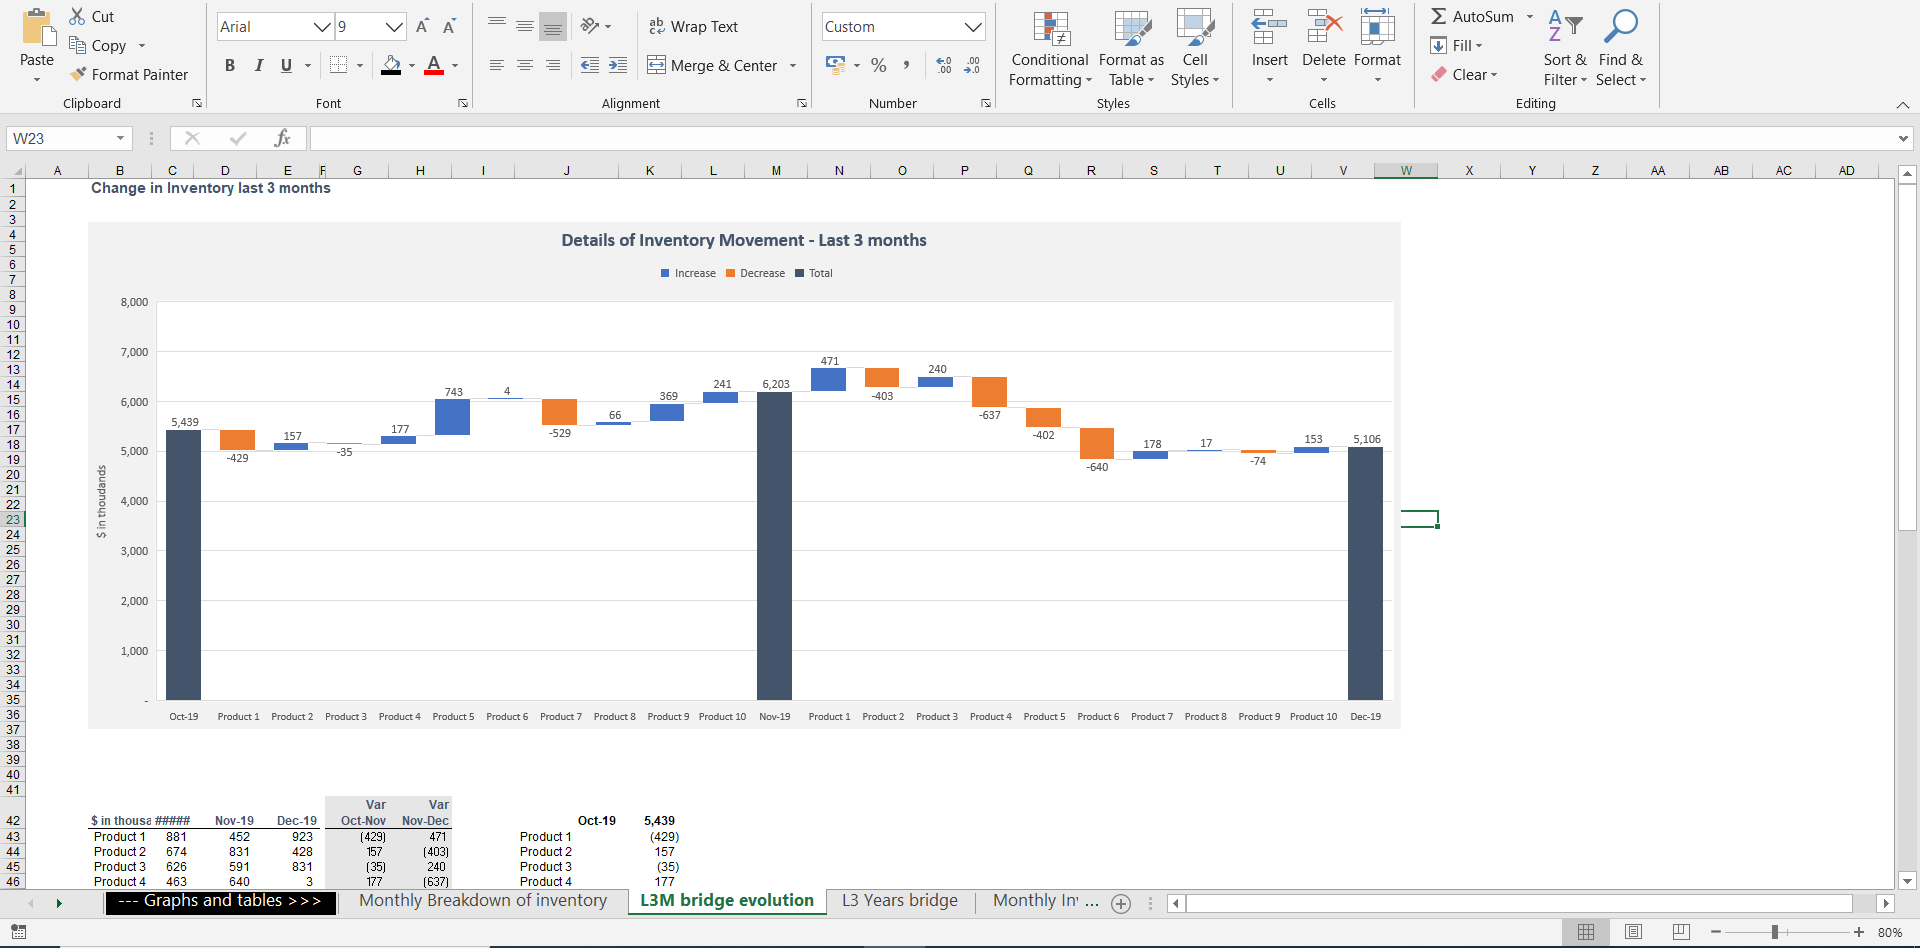Adjust the zoom slider handle
1920x948 pixels.
pos(1775,932)
